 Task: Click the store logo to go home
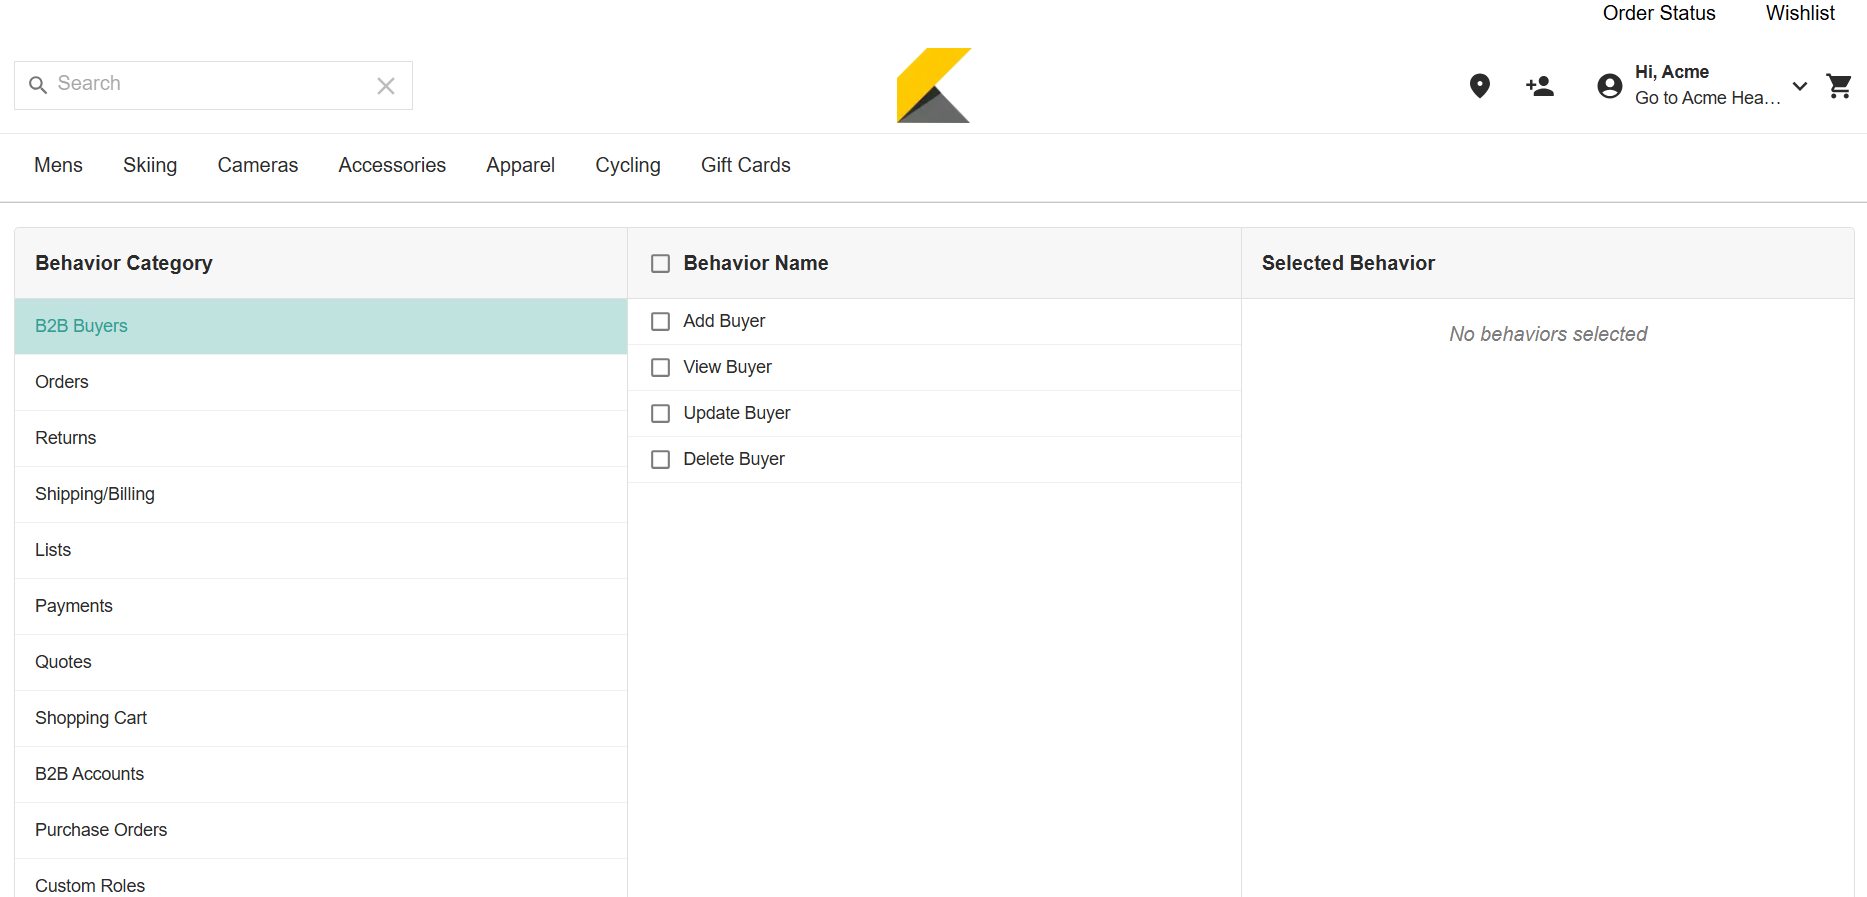point(934,85)
